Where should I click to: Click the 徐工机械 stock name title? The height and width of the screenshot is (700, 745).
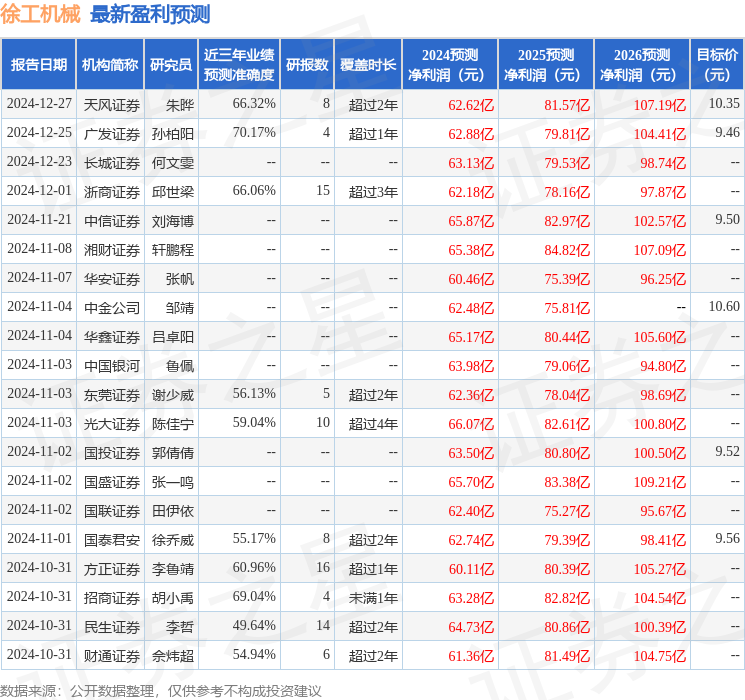(x=41, y=14)
